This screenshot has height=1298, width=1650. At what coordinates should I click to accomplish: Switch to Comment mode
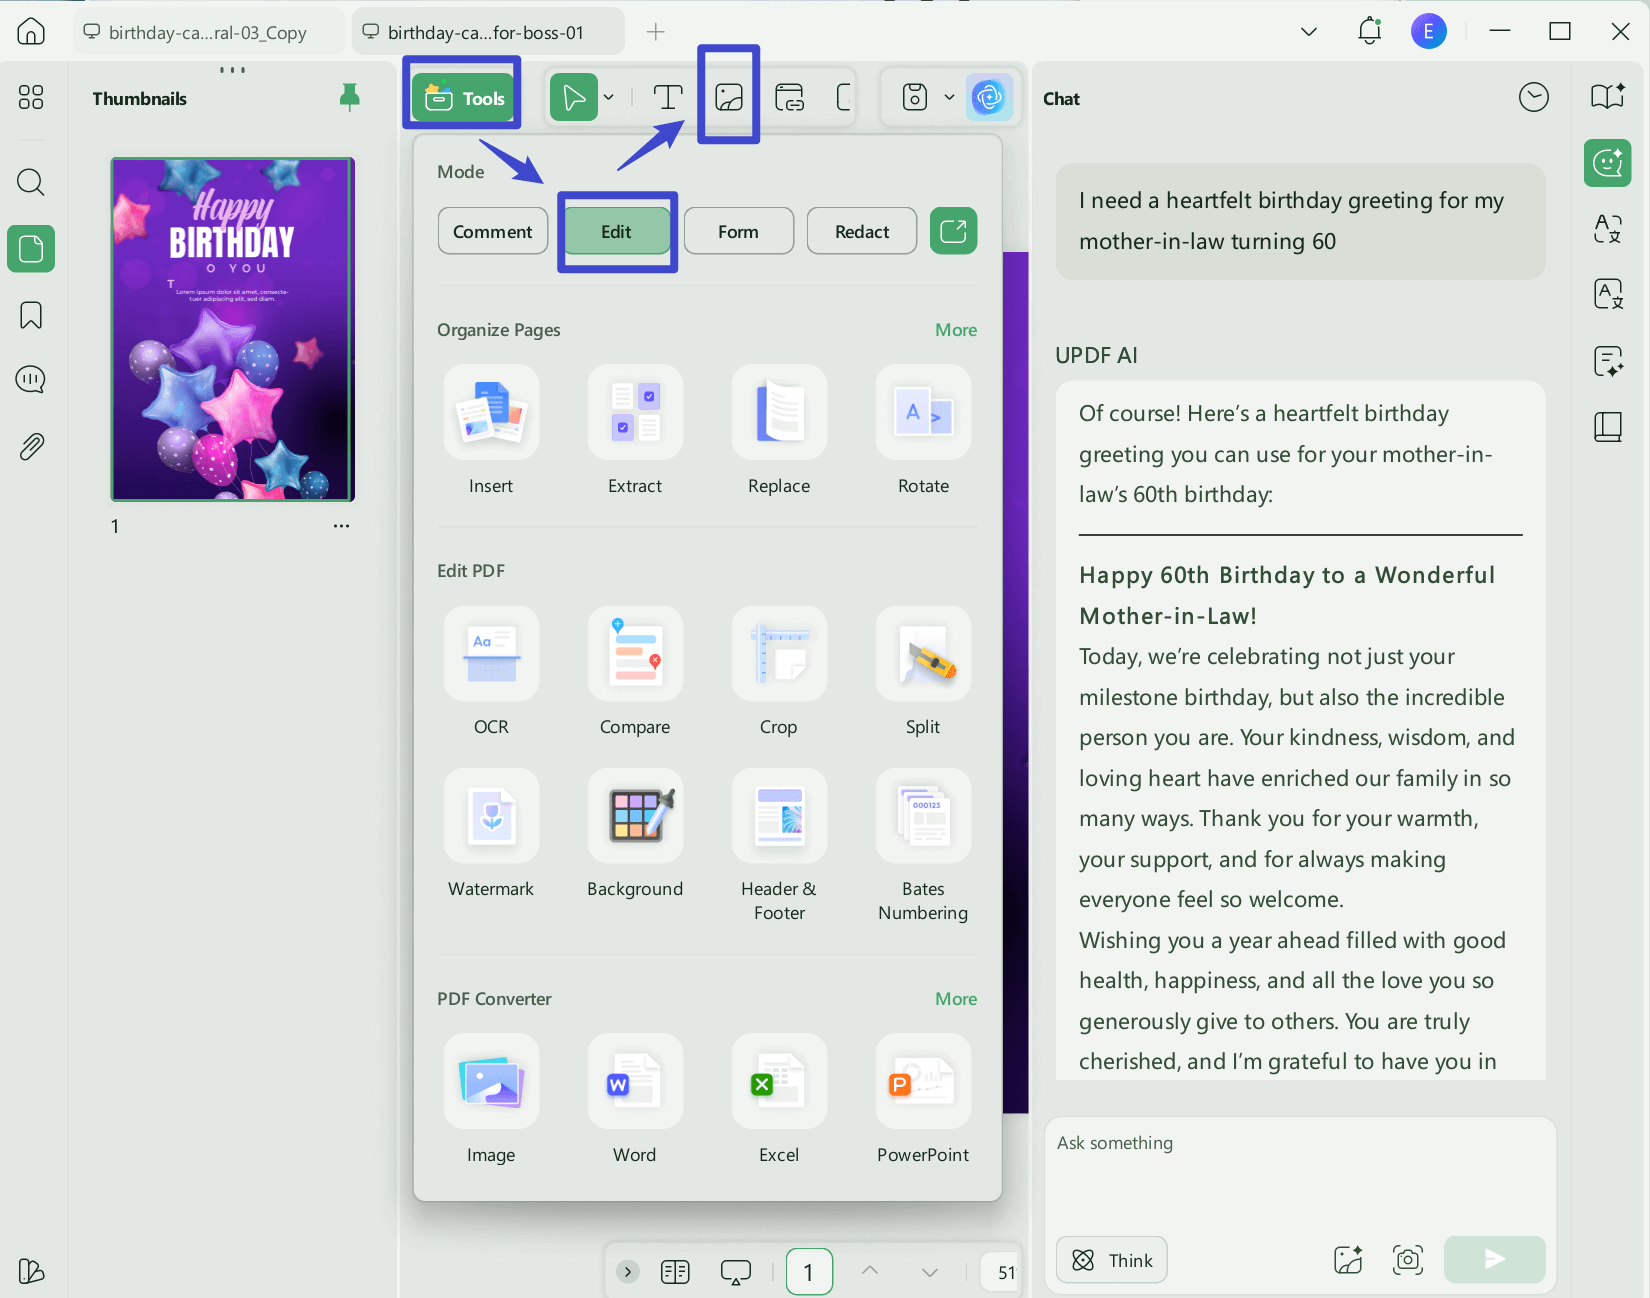(493, 231)
